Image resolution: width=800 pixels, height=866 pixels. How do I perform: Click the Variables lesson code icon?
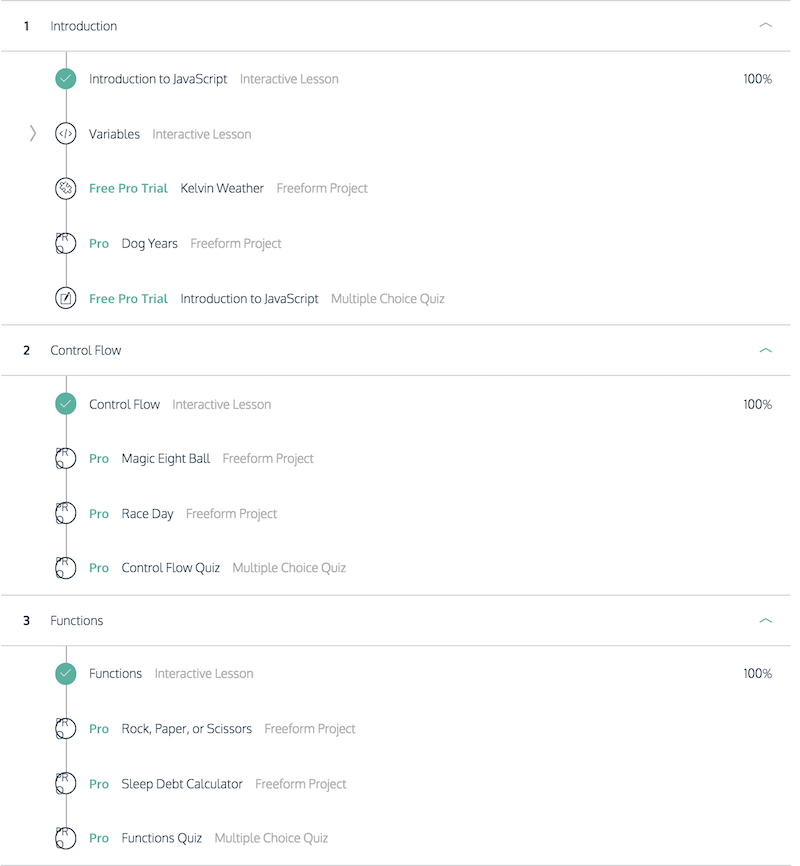(x=65, y=134)
